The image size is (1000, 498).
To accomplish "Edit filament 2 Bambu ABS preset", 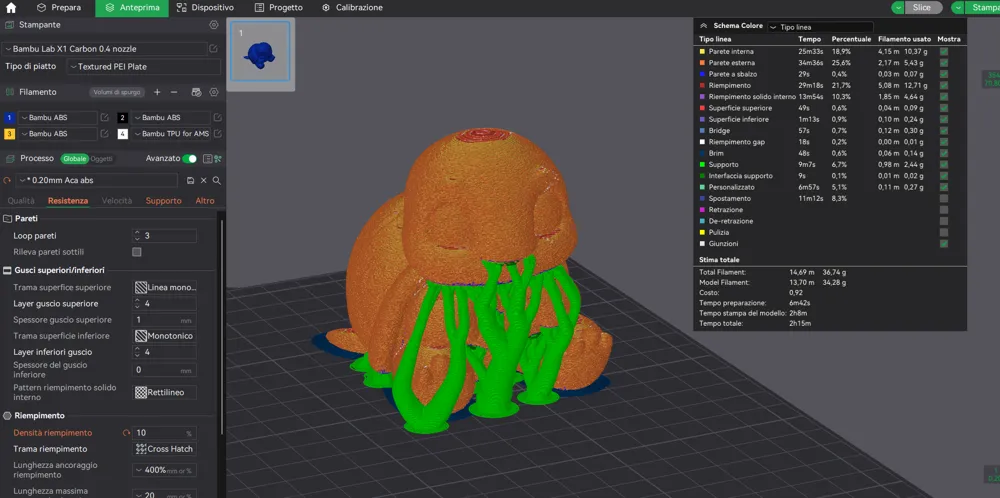I will 217,117.
